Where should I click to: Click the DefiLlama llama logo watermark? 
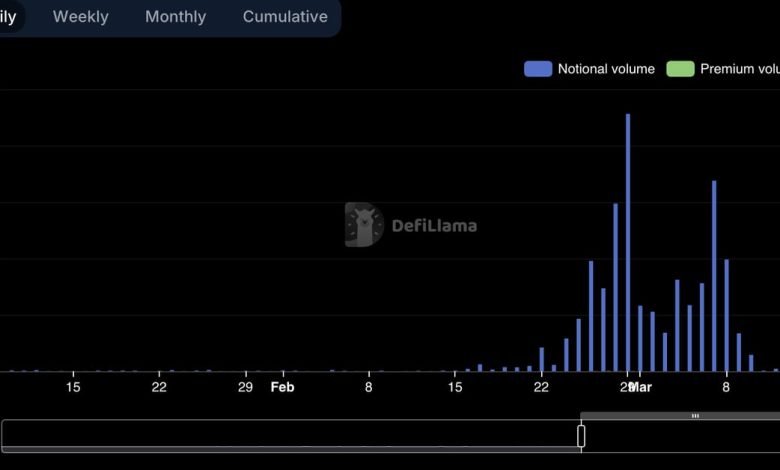click(x=364, y=225)
